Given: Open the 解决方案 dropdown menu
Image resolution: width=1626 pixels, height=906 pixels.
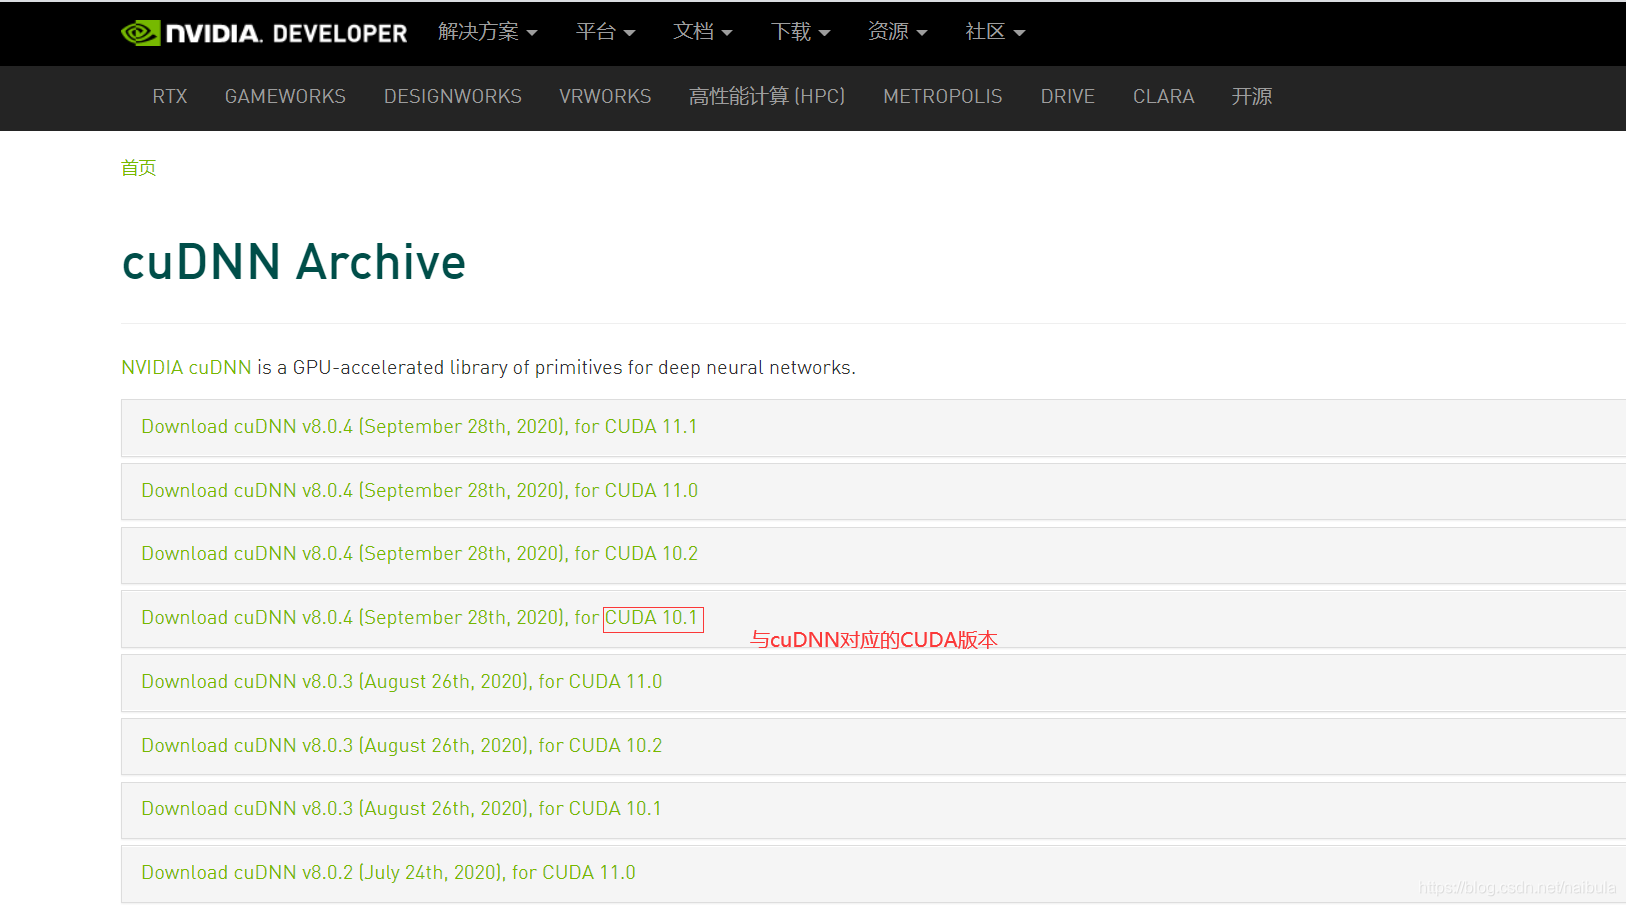Looking at the screenshot, I should point(488,32).
